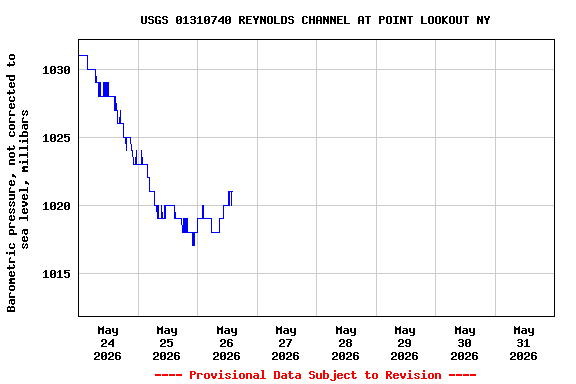Click the x-axis date 'May 31 2026'

click(x=523, y=343)
